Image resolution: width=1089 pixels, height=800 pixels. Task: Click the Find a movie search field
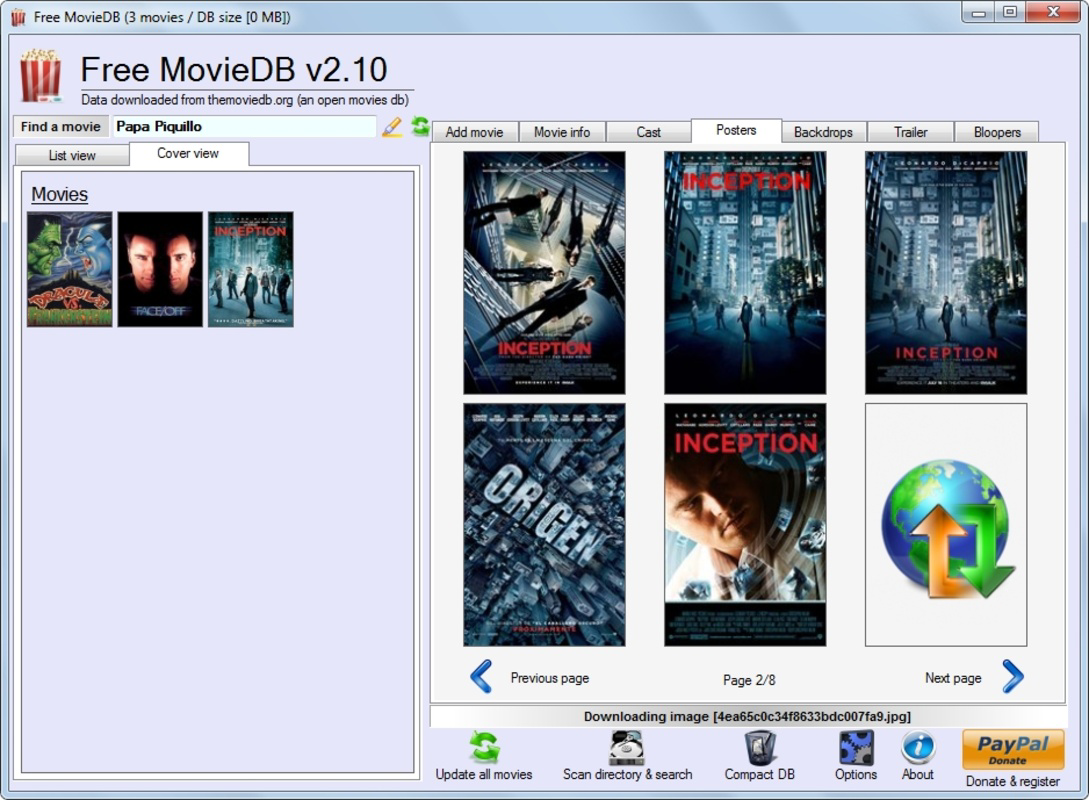coord(244,126)
